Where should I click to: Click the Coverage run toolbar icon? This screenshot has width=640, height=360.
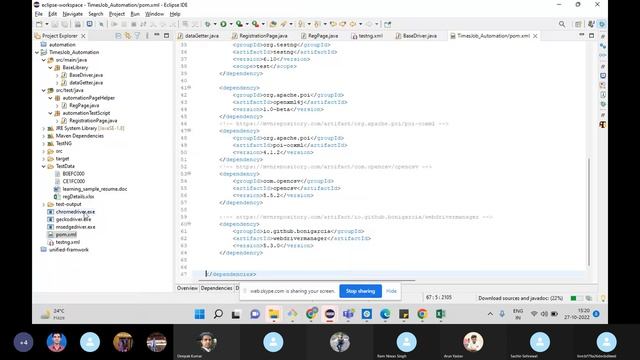(239, 24)
